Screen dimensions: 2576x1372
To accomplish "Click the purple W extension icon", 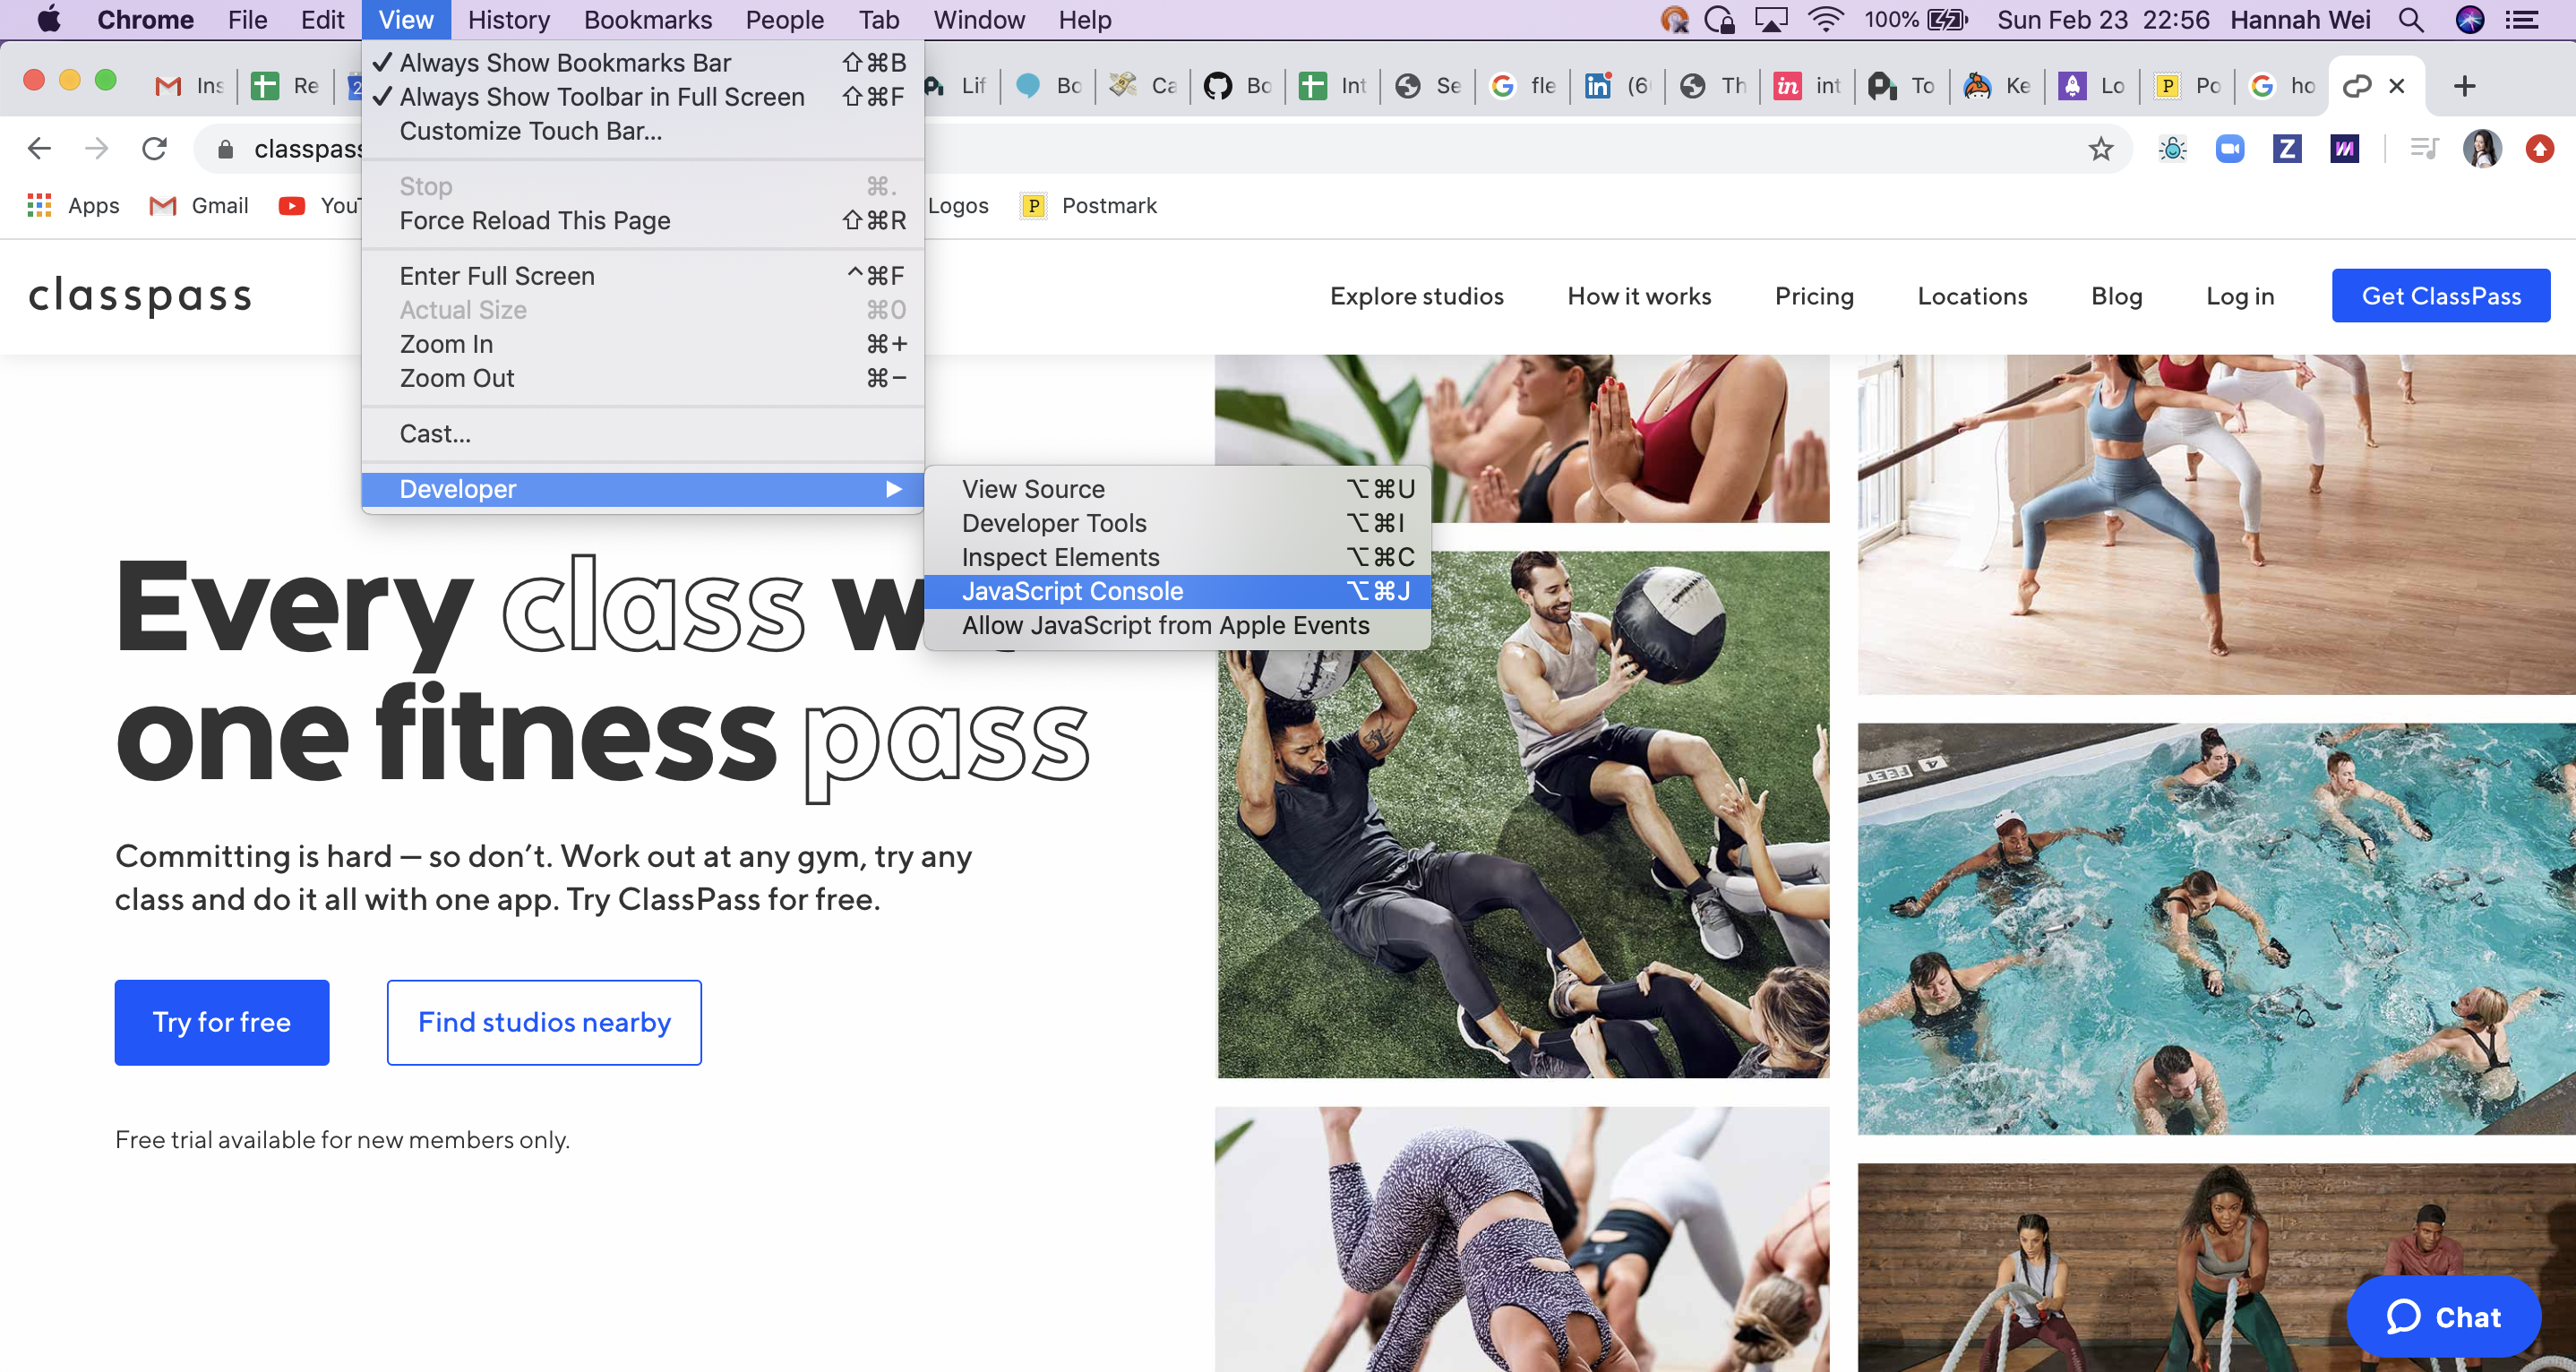I will click(x=2344, y=149).
